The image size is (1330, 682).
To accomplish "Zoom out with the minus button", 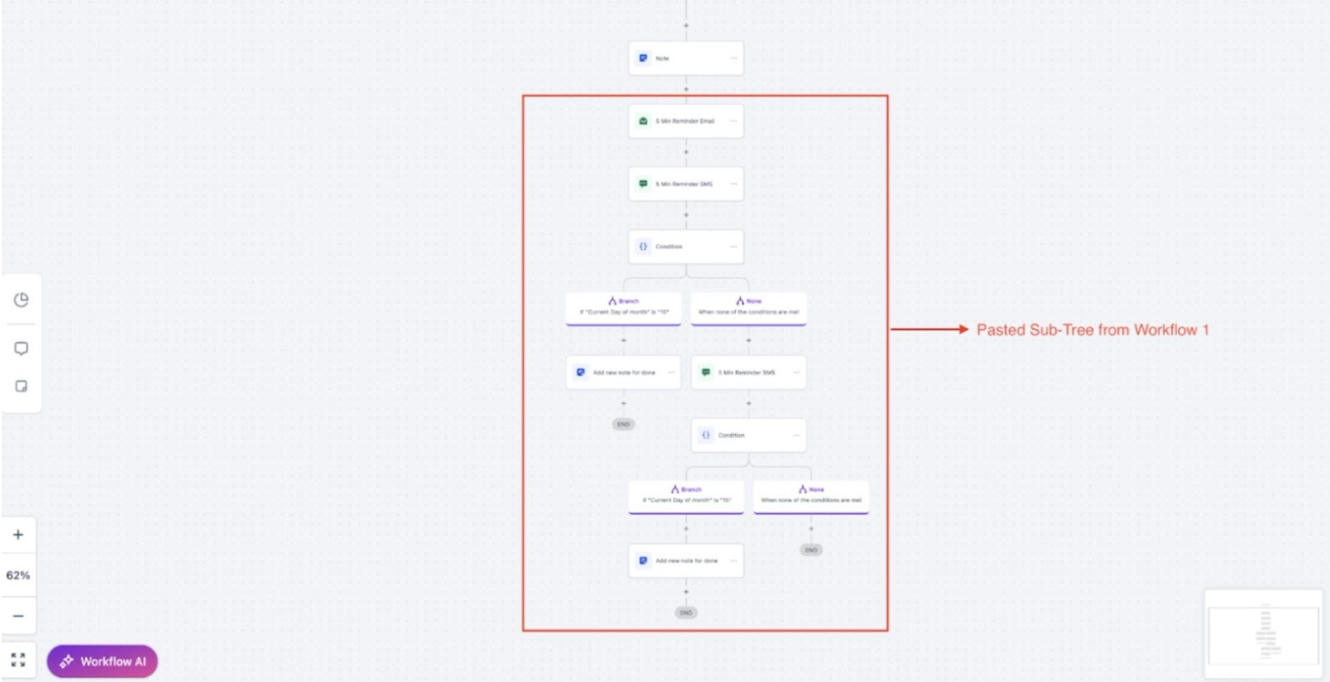I will (18, 615).
